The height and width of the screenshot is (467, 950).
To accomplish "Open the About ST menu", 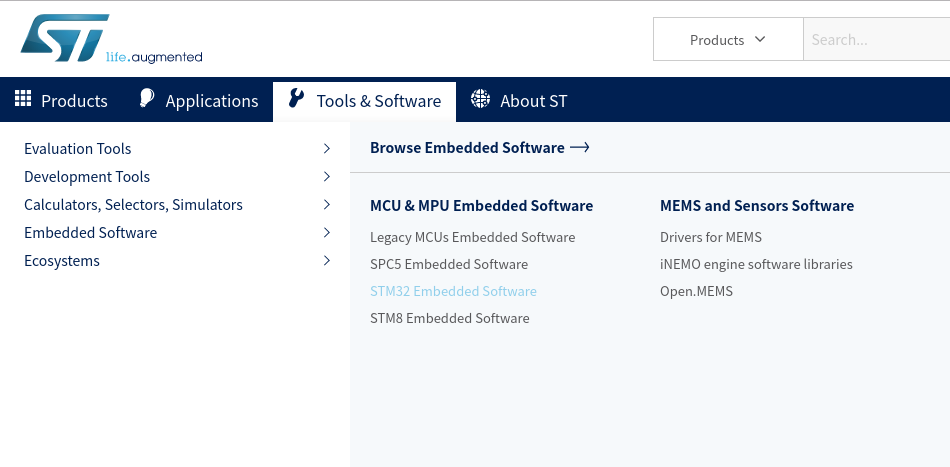I will pyautogui.click(x=519, y=99).
